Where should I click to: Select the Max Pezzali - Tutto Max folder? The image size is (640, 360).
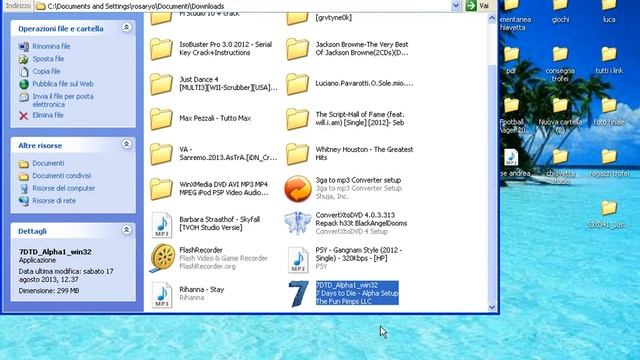pos(161,119)
